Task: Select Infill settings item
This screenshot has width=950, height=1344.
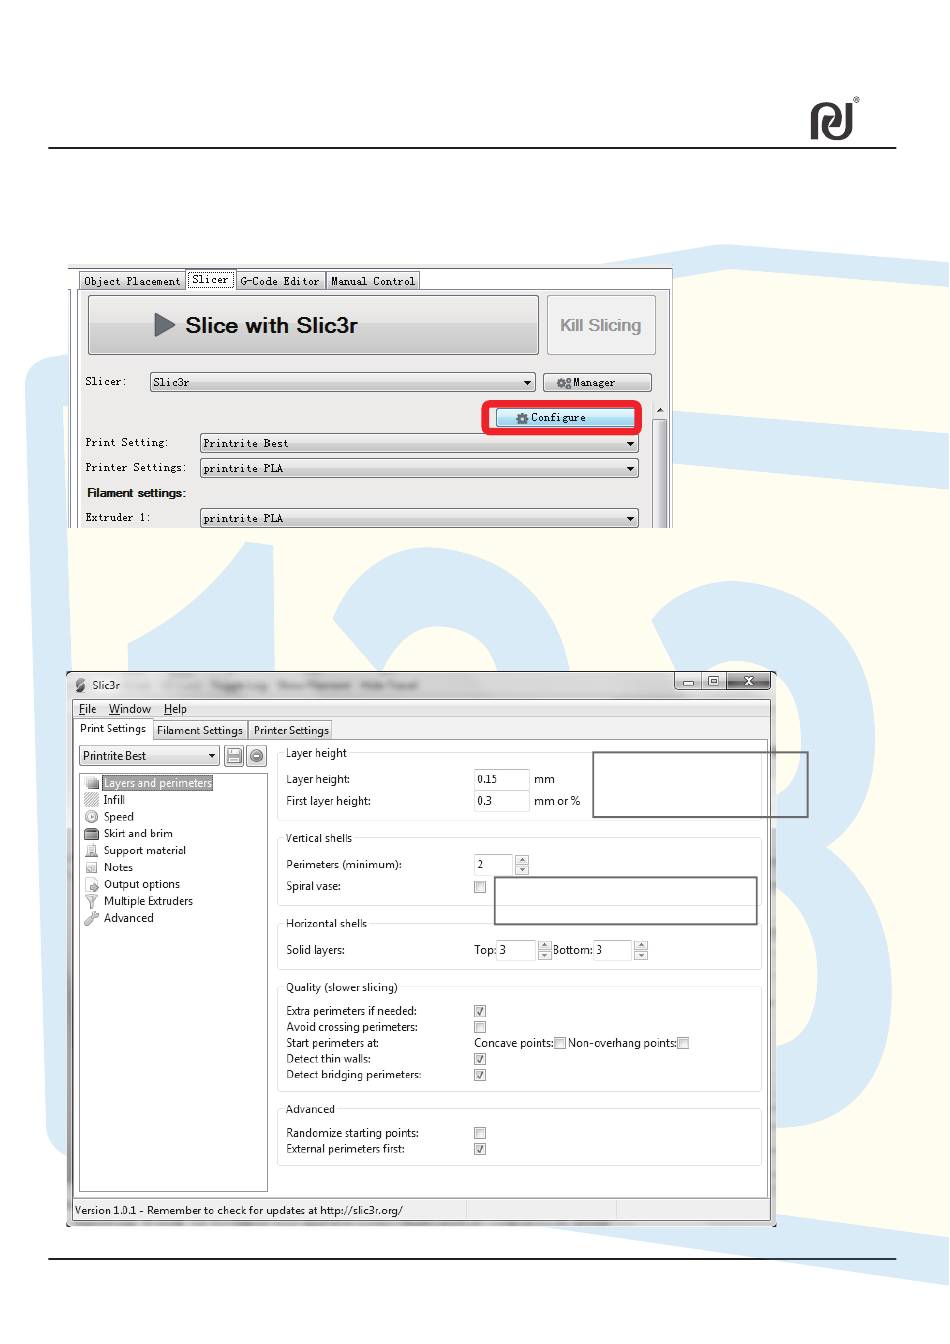Action: click(x=114, y=800)
